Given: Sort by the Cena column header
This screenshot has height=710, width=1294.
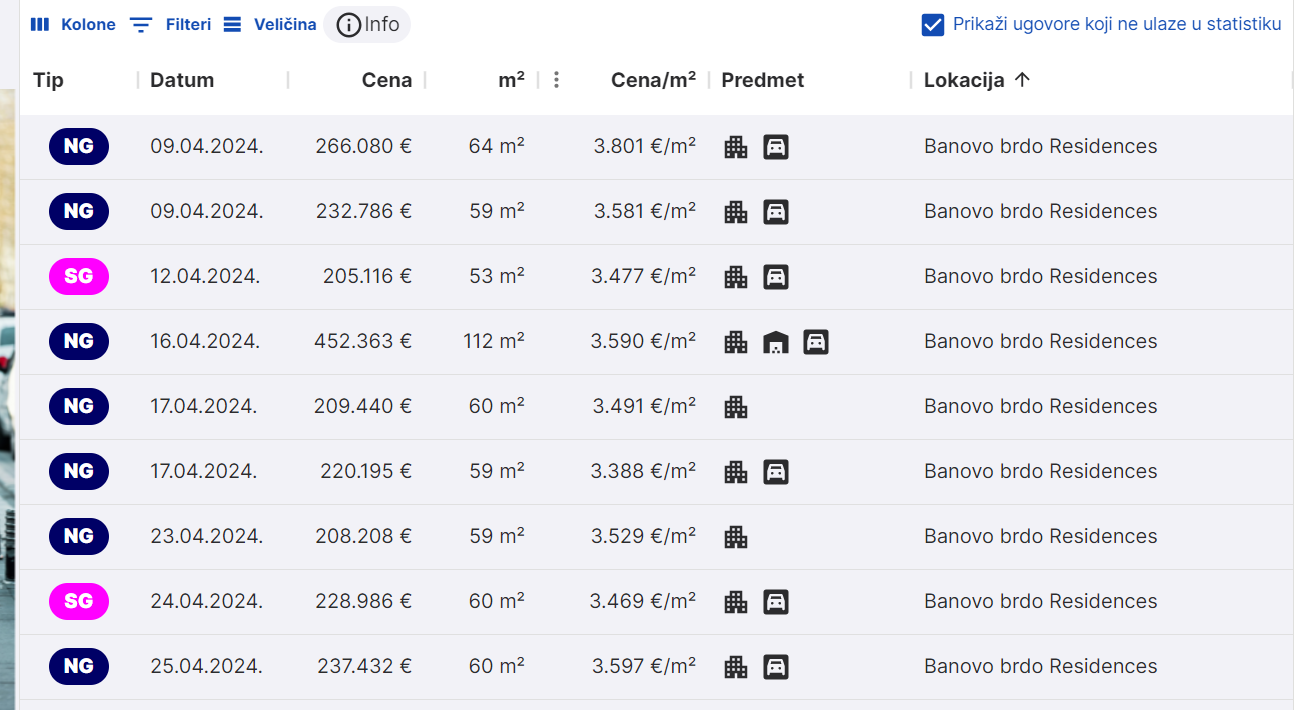Looking at the screenshot, I should pyautogui.click(x=386, y=80).
